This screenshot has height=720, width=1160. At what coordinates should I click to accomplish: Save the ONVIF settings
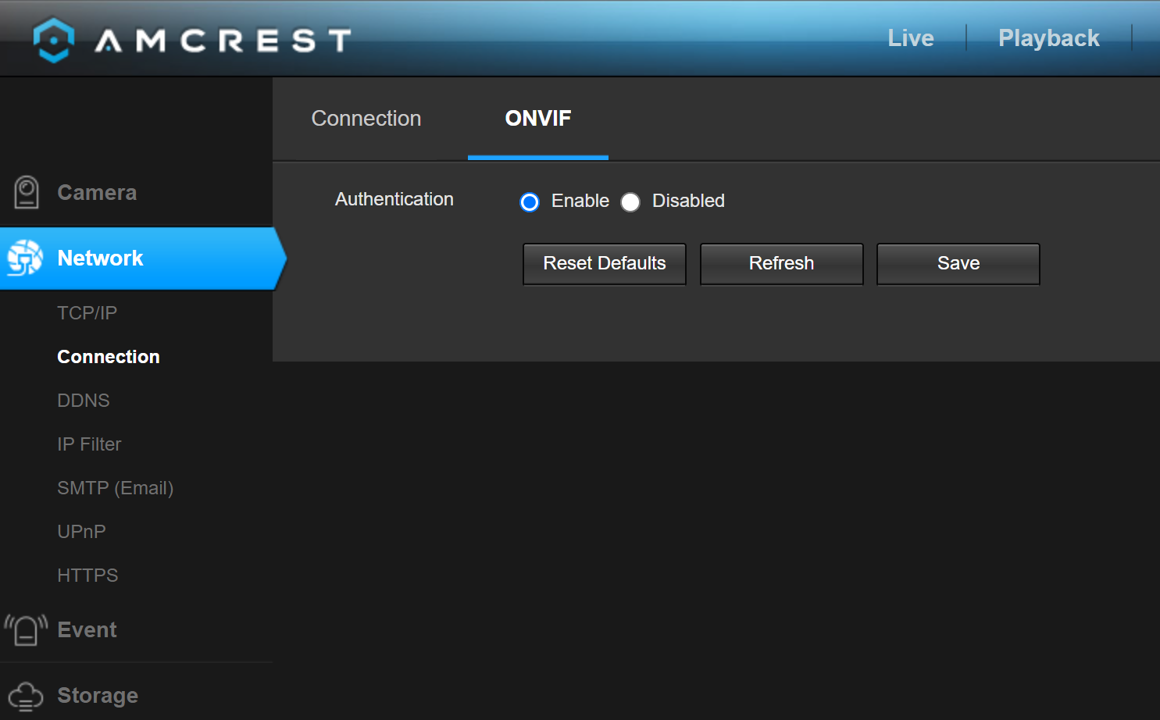(x=958, y=263)
